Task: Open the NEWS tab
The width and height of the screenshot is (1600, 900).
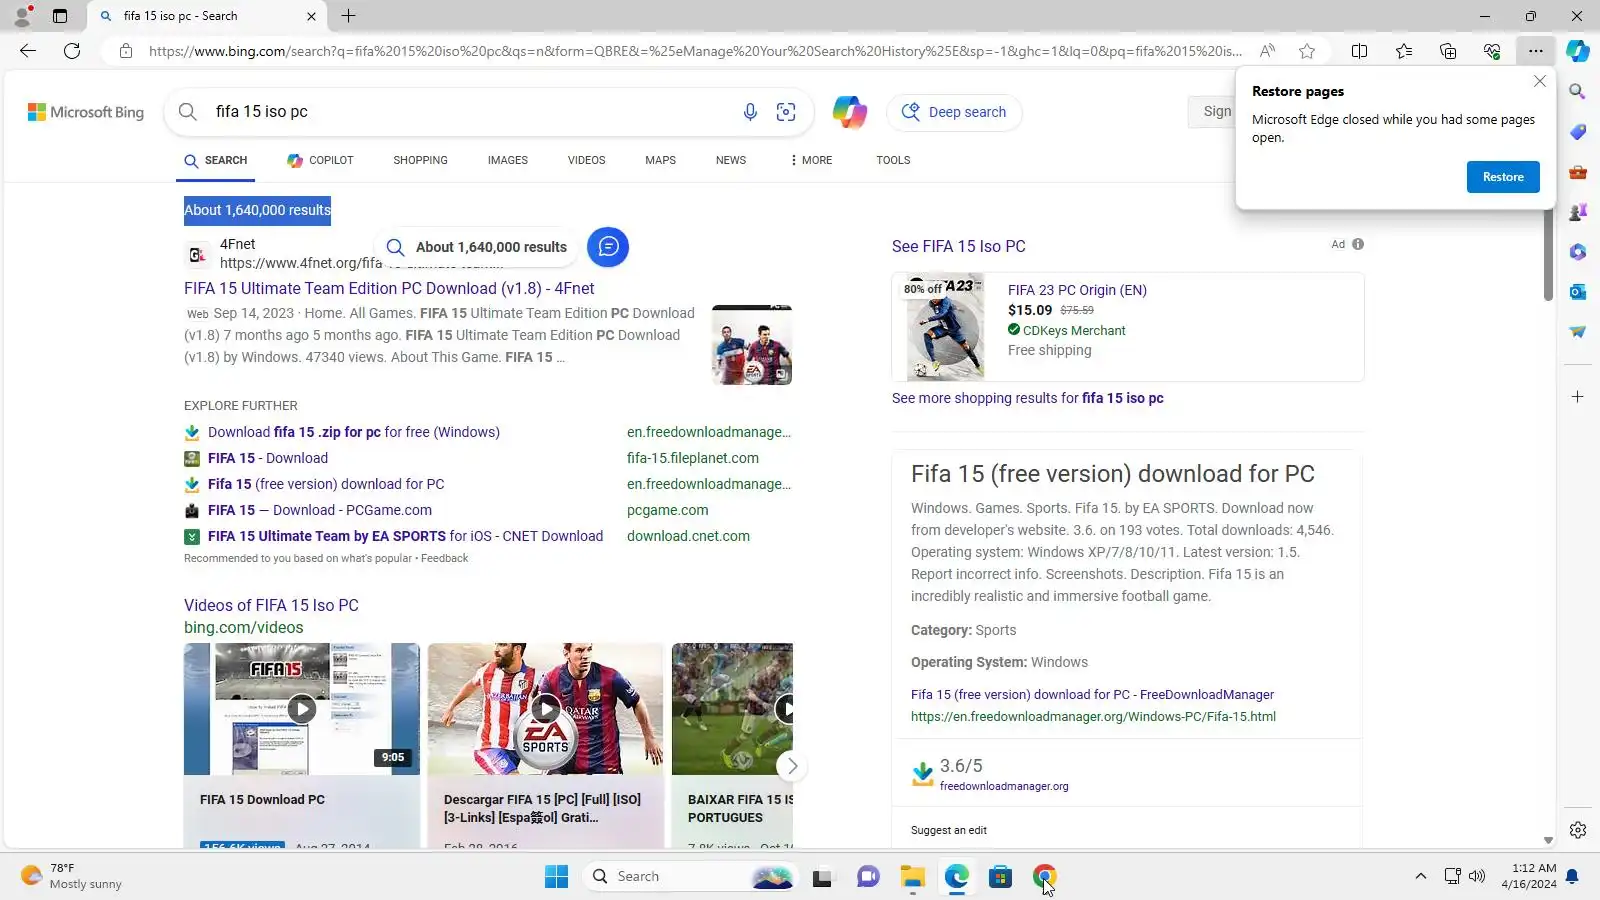Action: click(x=731, y=160)
